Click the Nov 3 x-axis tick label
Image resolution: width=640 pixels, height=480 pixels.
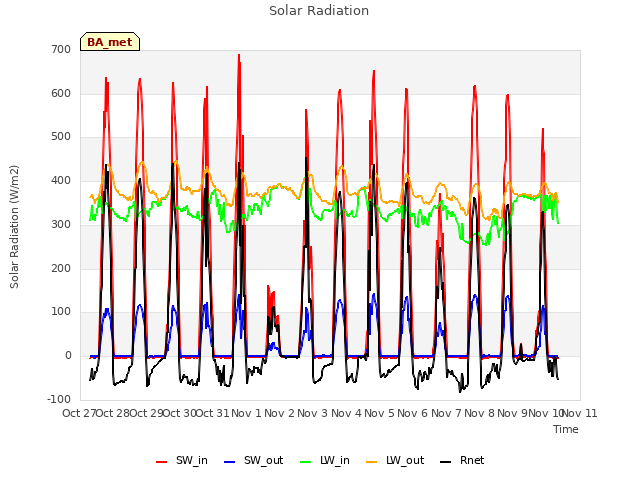pos(313,413)
